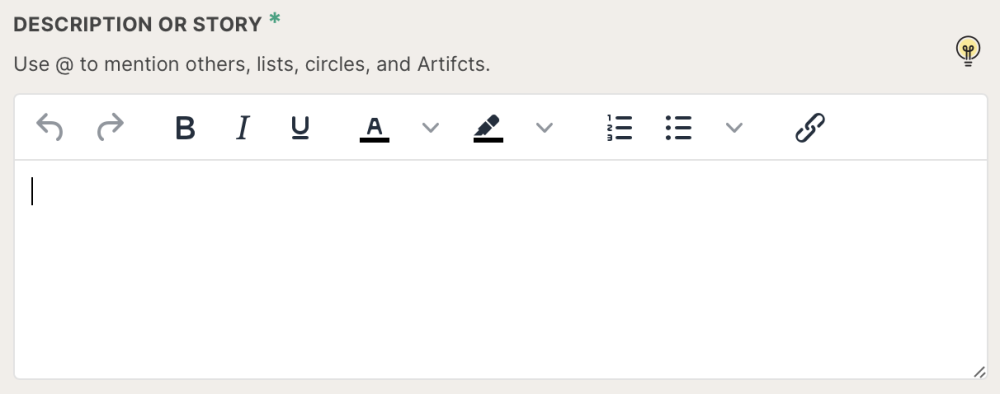Toggle bold formatting
Viewport: 1000px width, 394px height.
[185, 128]
